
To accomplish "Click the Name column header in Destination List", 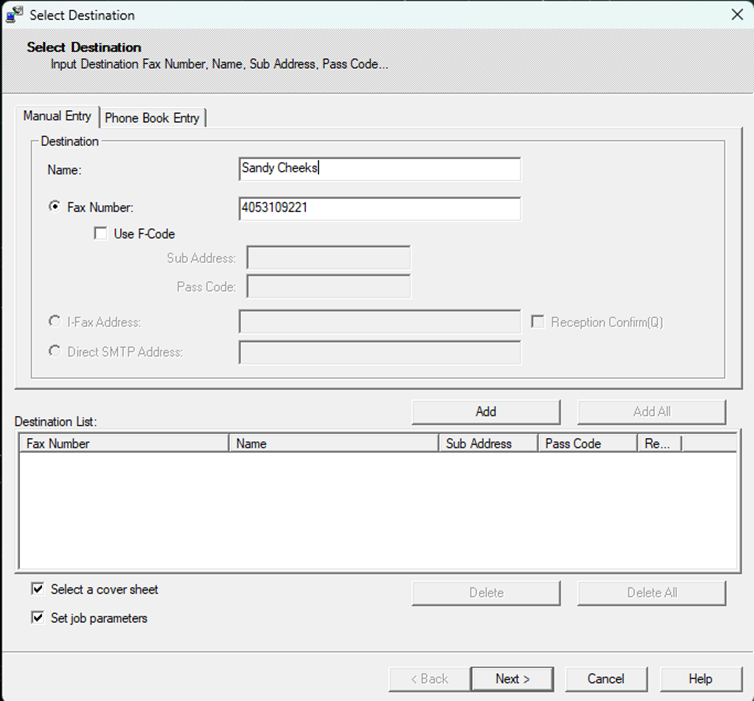I will [x=333, y=443].
